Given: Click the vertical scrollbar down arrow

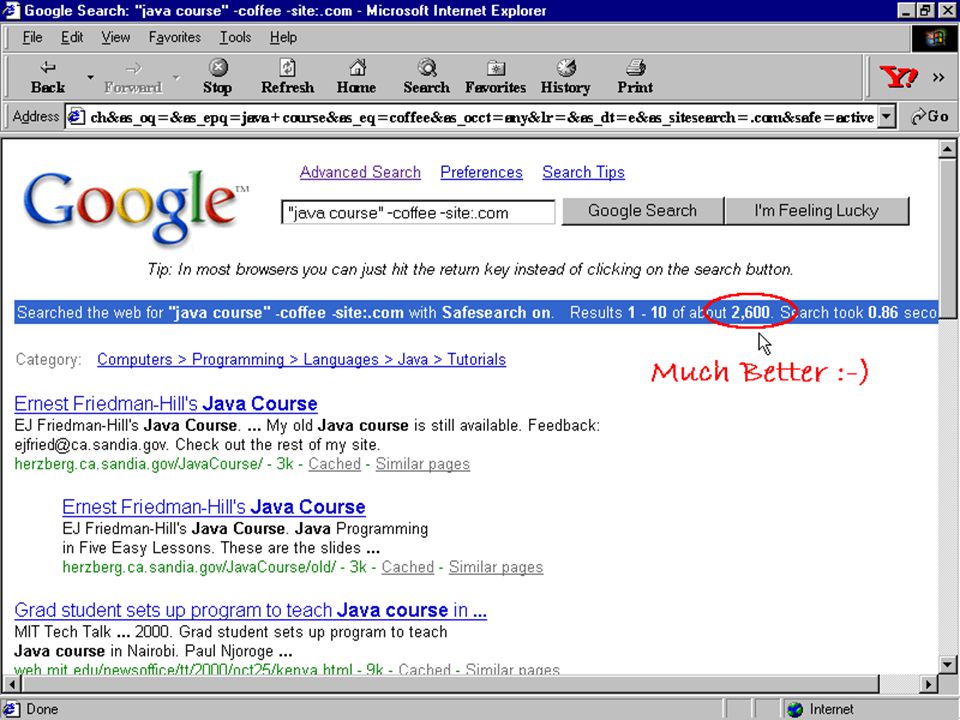Looking at the screenshot, I should pyautogui.click(x=947, y=664).
